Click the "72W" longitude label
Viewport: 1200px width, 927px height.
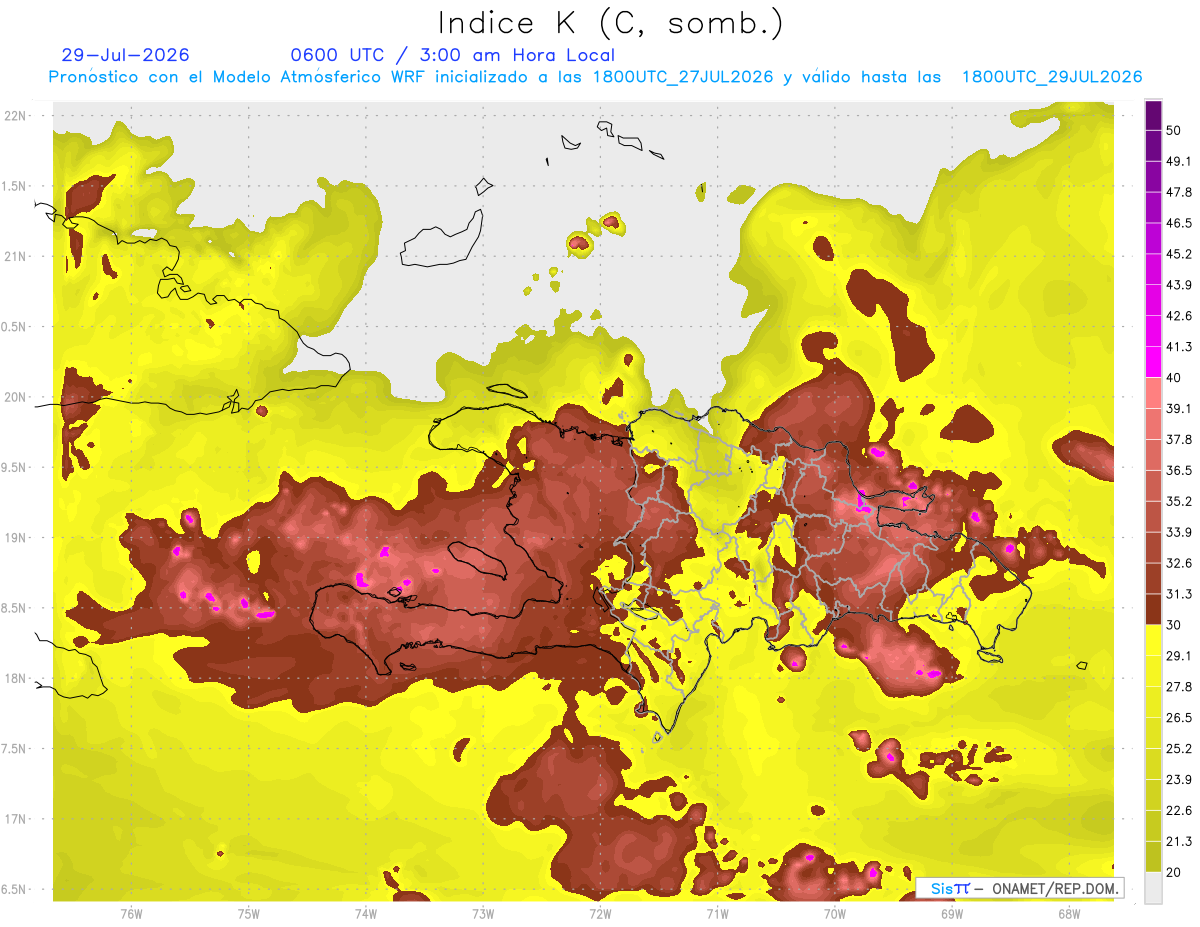pyautogui.click(x=600, y=913)
